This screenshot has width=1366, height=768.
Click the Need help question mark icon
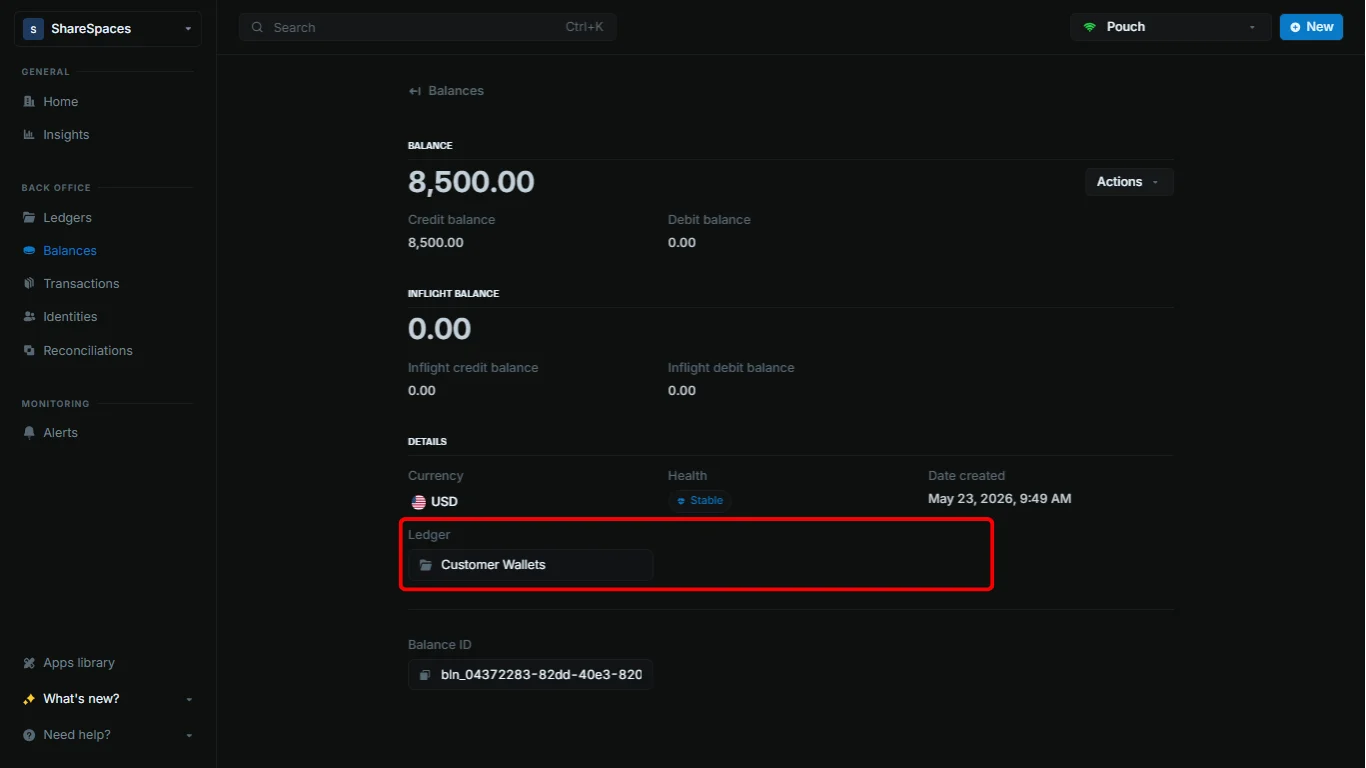click(x=29, y=734)
